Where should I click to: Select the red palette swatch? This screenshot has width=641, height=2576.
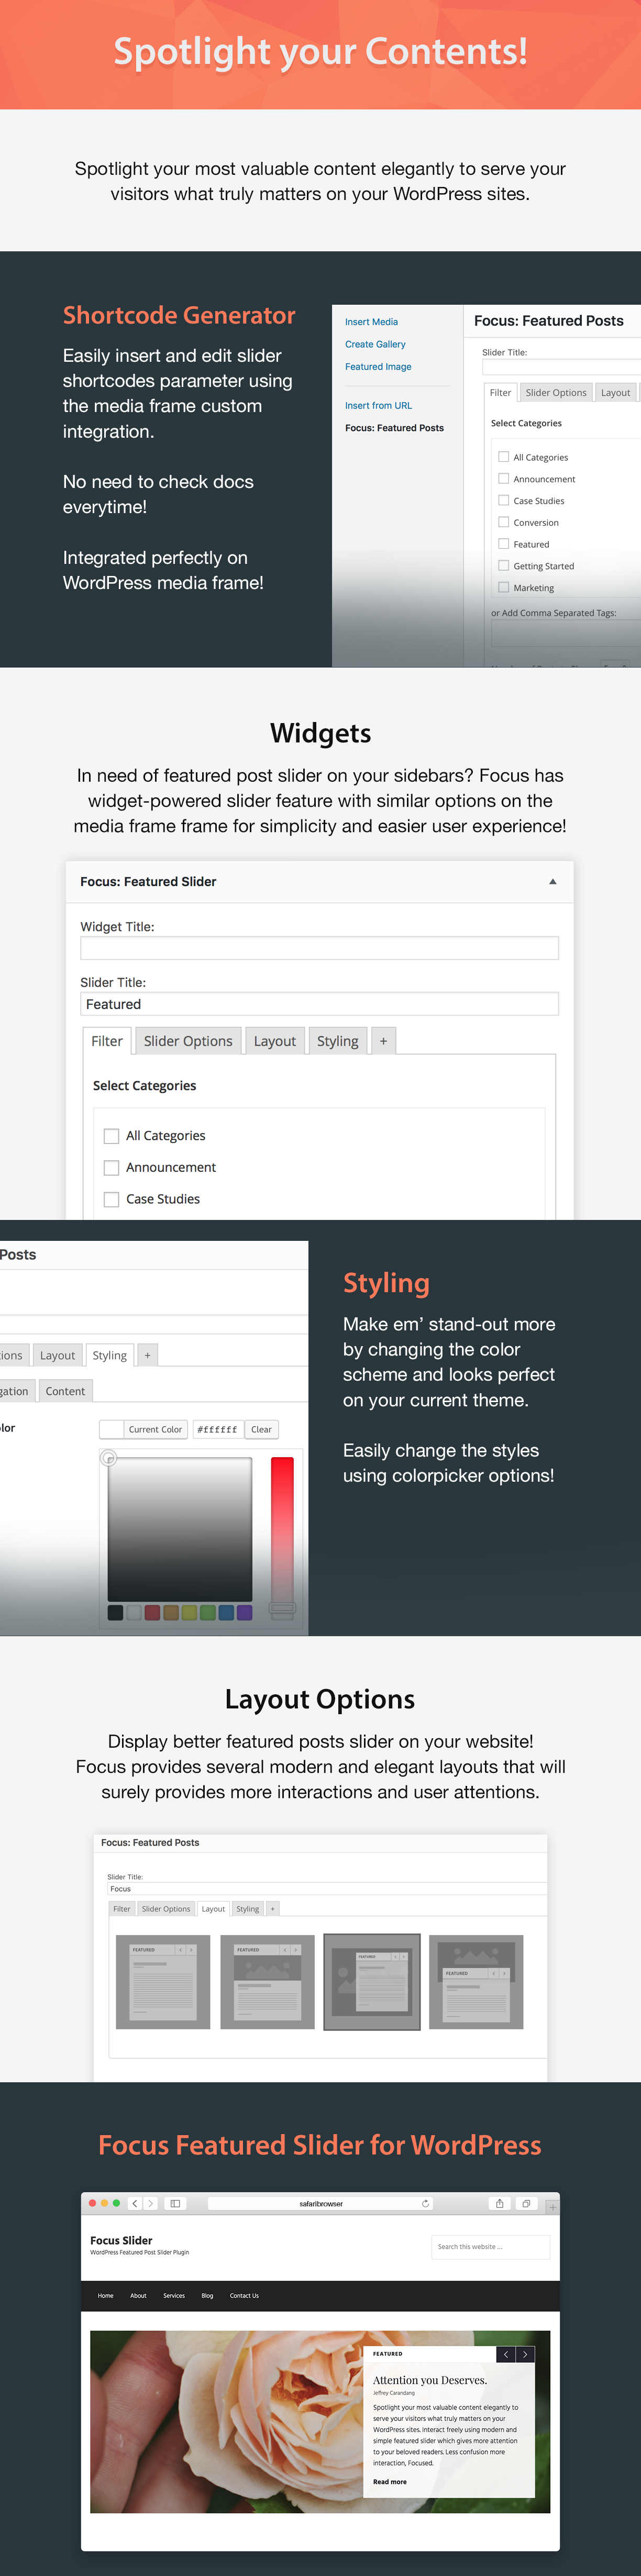pyautogui.click(x=152, y=1612)
